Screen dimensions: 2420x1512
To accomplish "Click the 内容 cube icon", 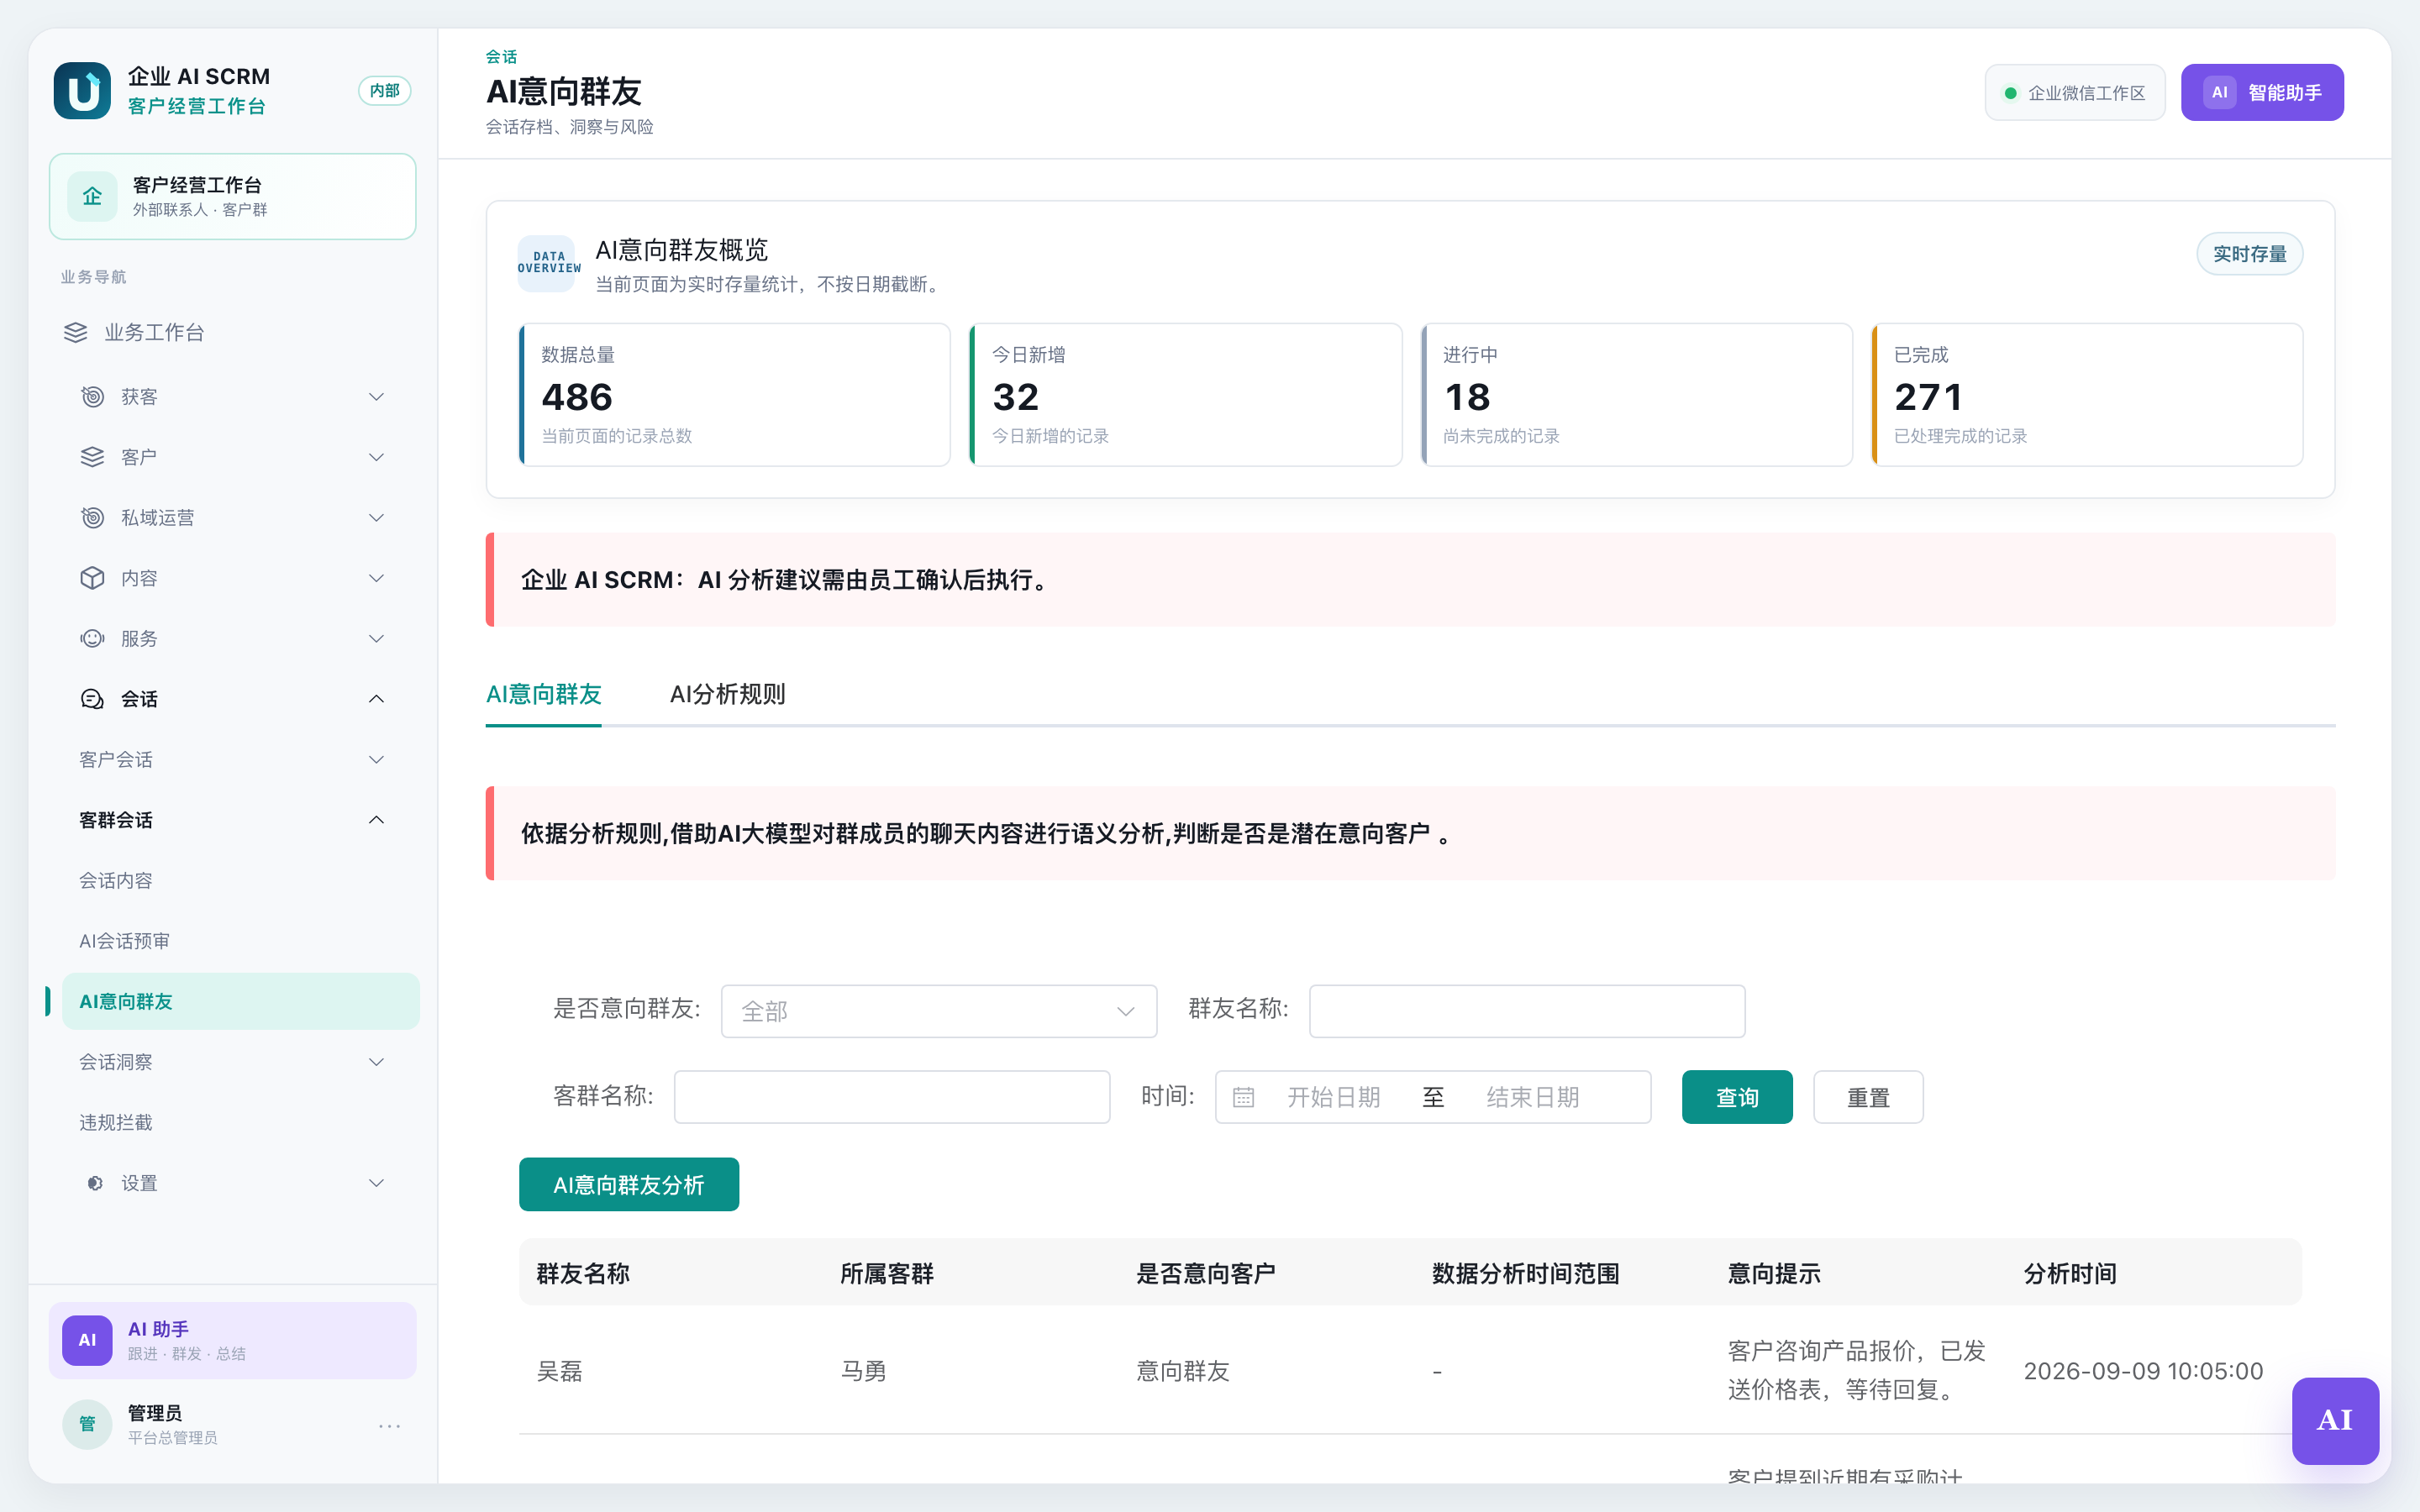I will pyautogui.click(x=92, y=578).
